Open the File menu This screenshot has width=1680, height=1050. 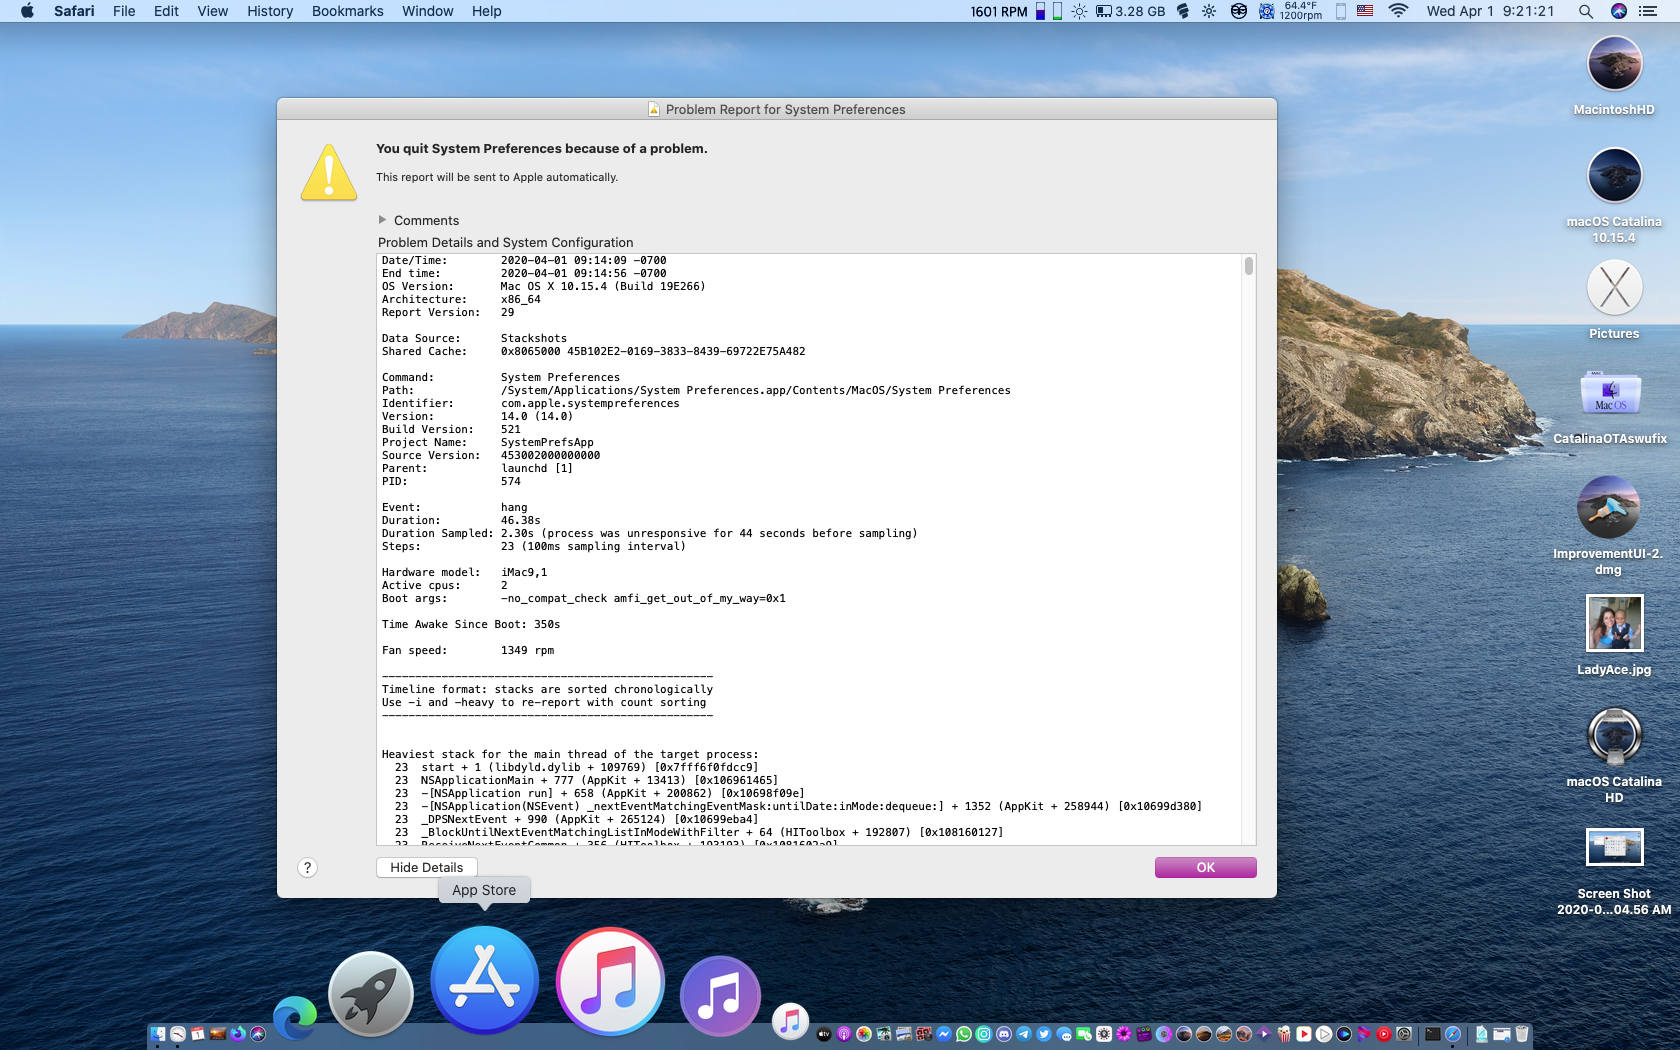[x=124, y=11]
